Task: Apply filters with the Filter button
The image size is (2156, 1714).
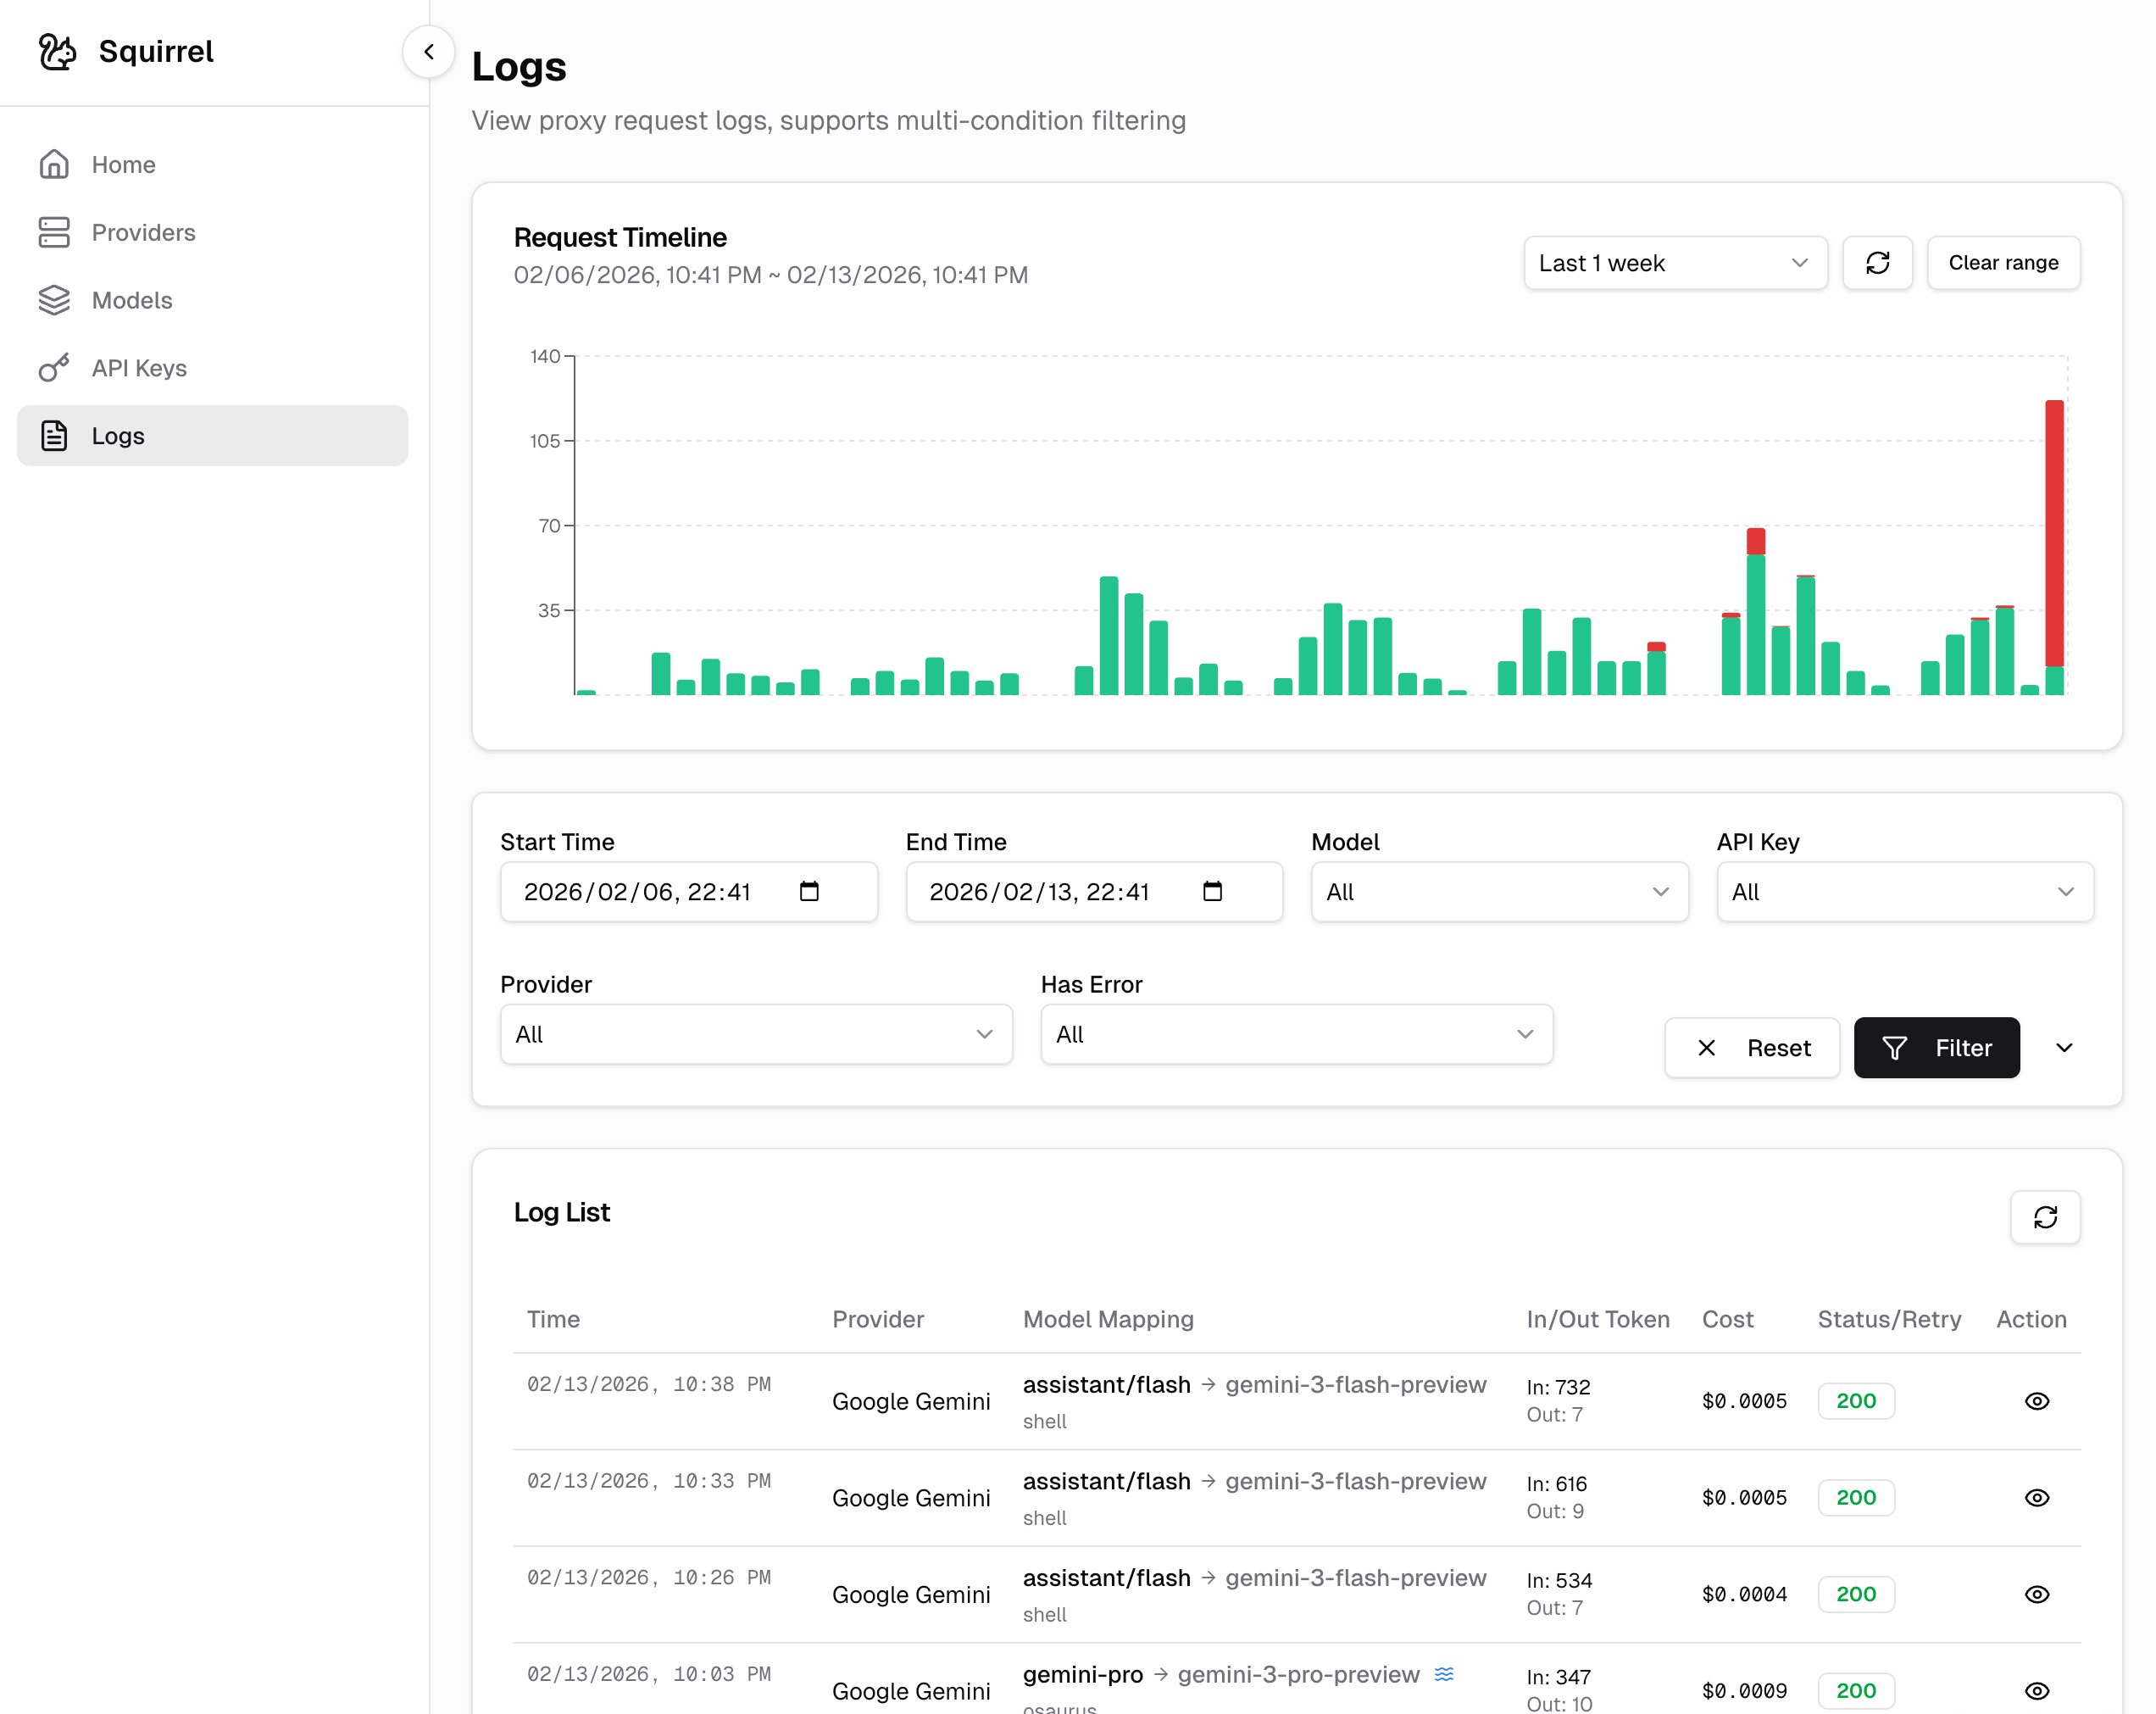Action: [x=1936, y=1047]
